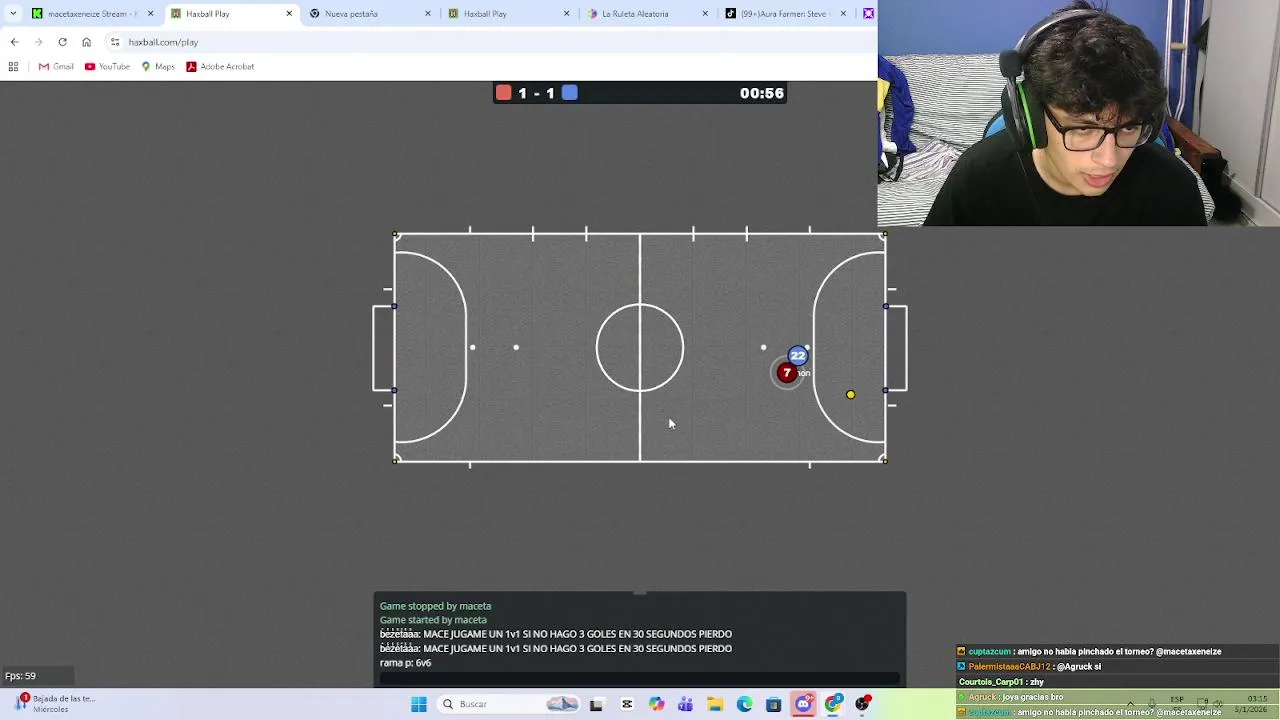Open Google Chrome from the taskbar
This screenshot has height=720, width=1280.
pos(833,704)
